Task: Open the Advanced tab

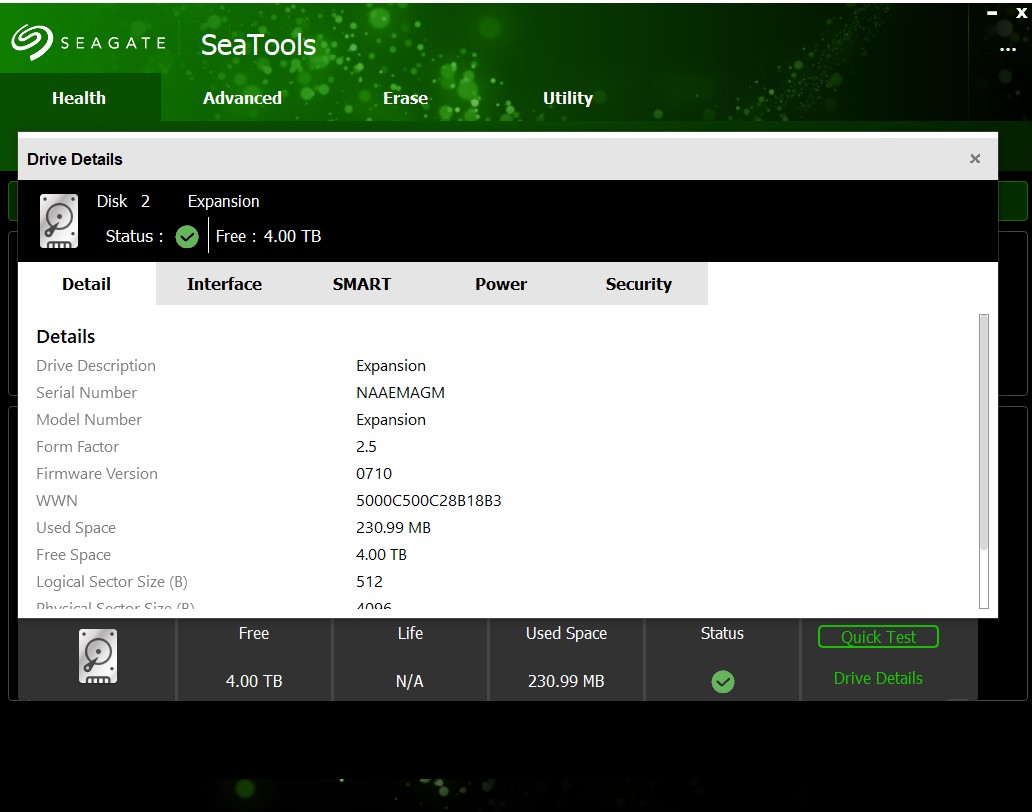Action: (x=242, y=98)
